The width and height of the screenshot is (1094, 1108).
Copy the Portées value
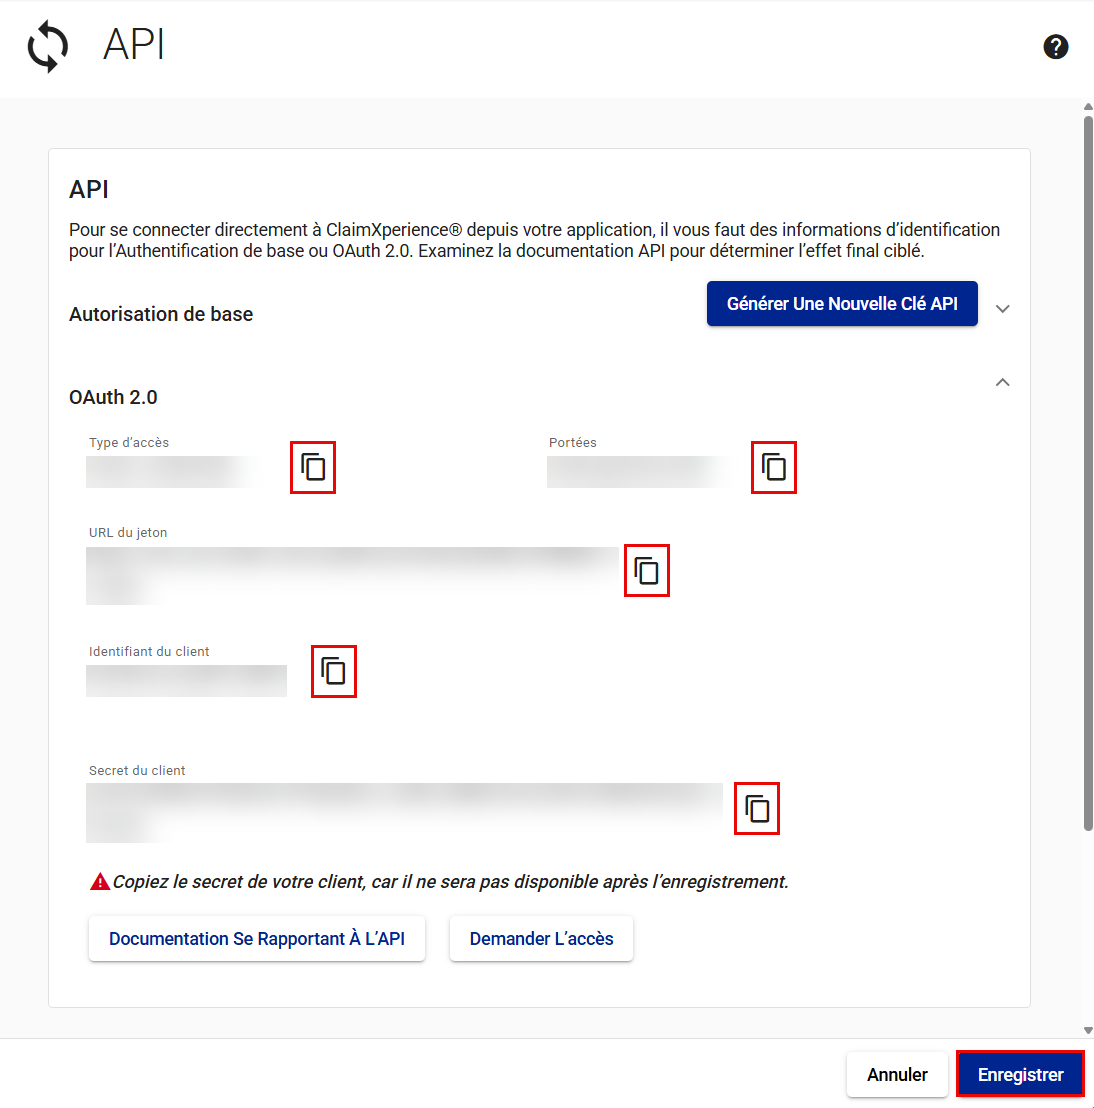774,467
